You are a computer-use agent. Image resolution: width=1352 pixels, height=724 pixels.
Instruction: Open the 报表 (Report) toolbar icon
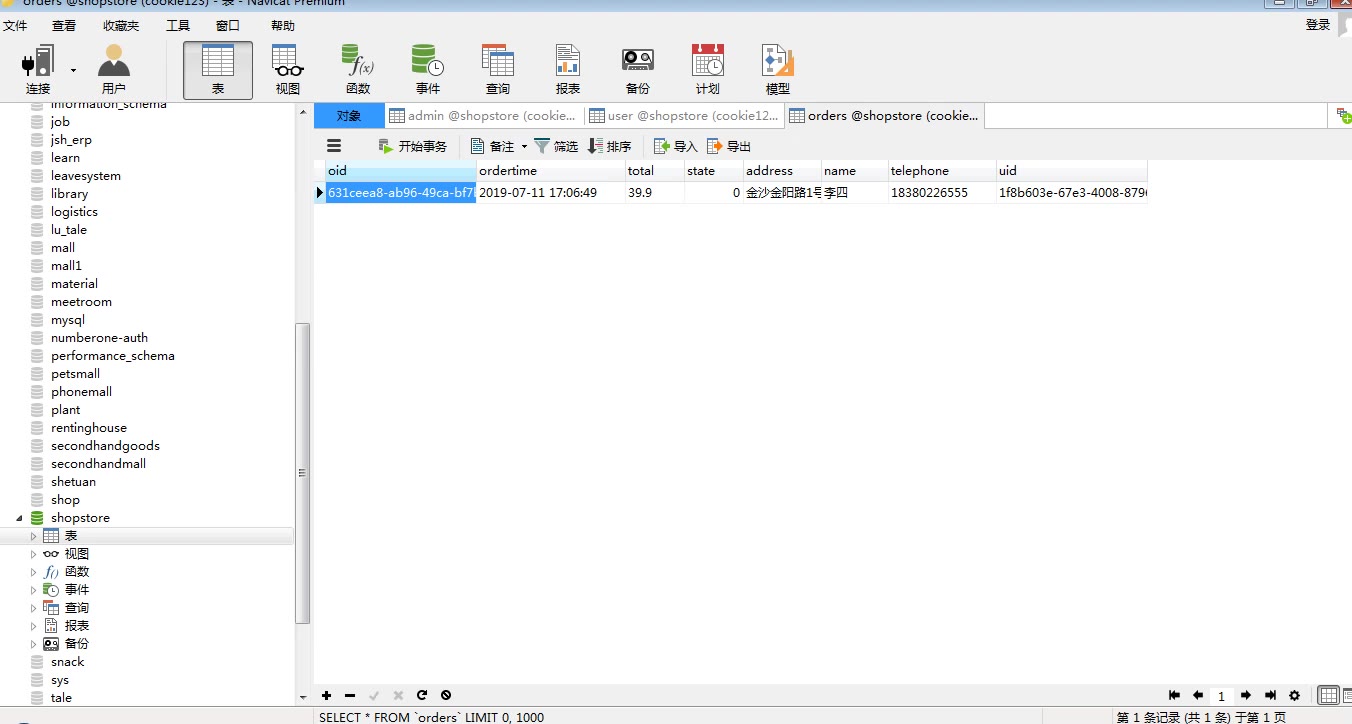[x=568, y=70]
